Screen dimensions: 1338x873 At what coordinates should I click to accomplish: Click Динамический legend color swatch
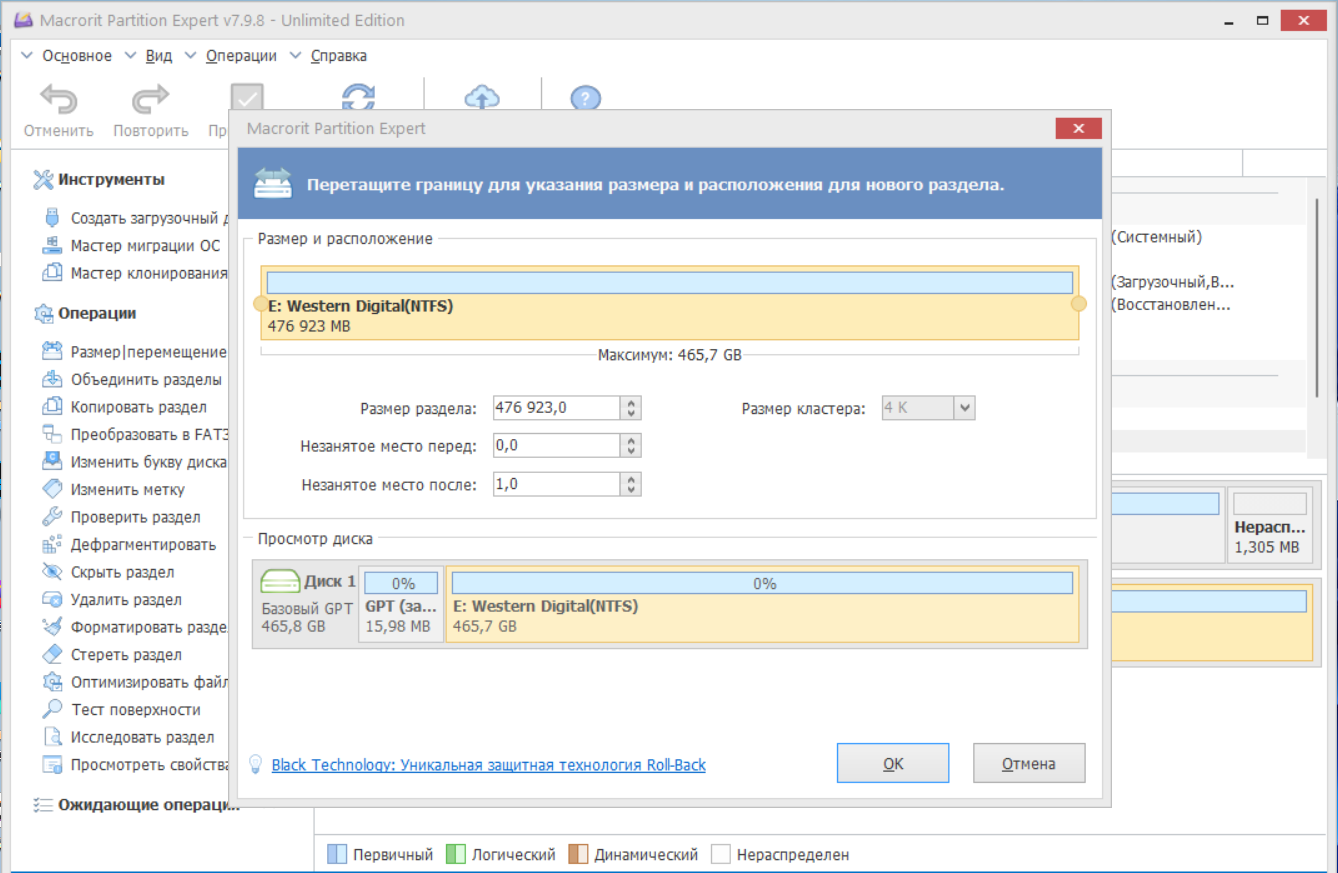[x=578, y=855]
